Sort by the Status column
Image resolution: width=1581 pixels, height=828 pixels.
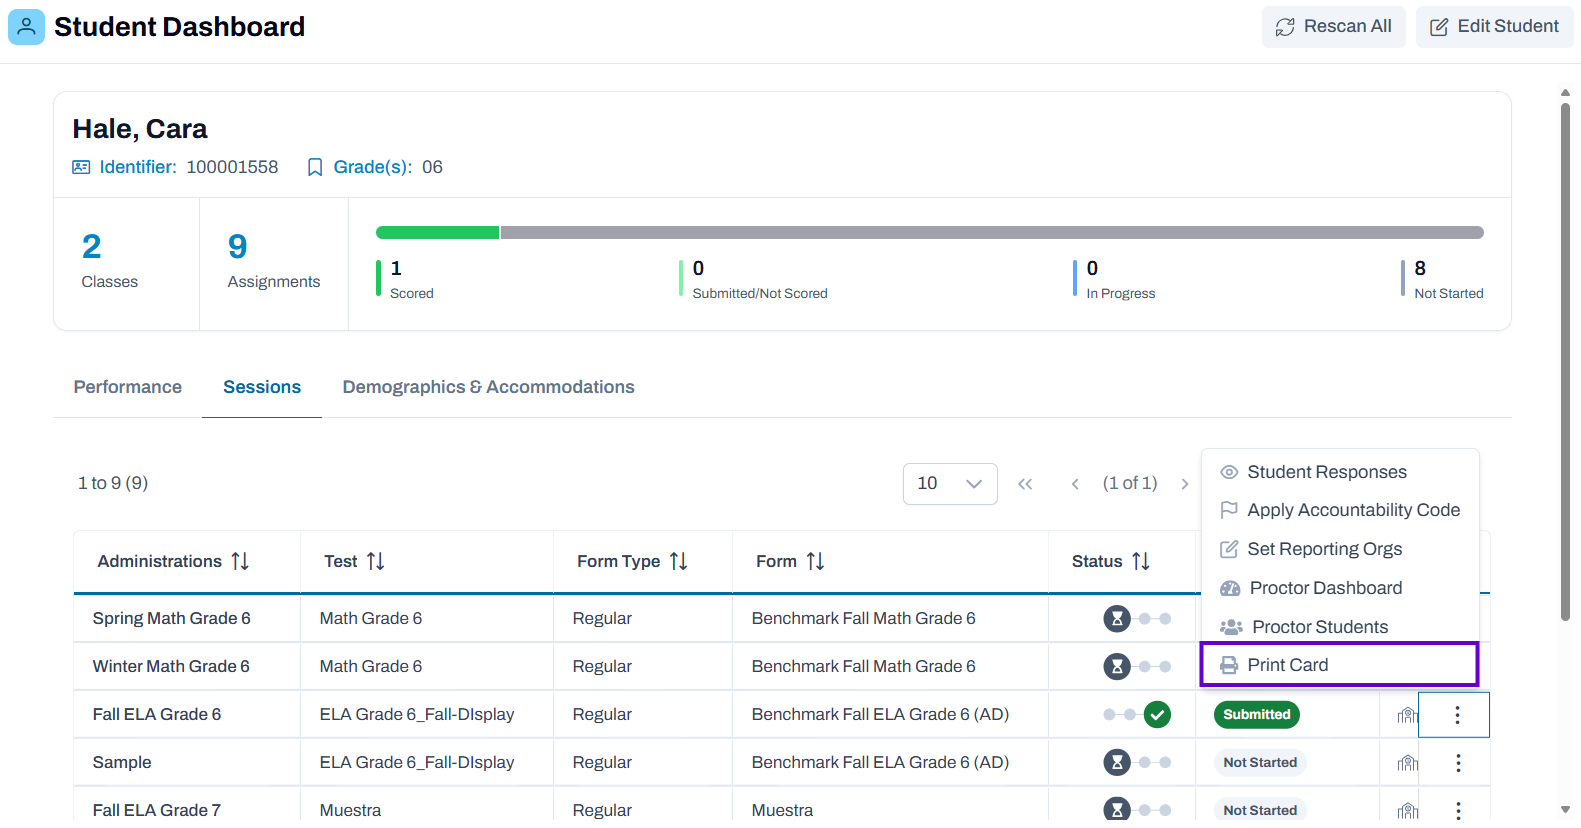pyautogui.click(x=1141, y=562)
